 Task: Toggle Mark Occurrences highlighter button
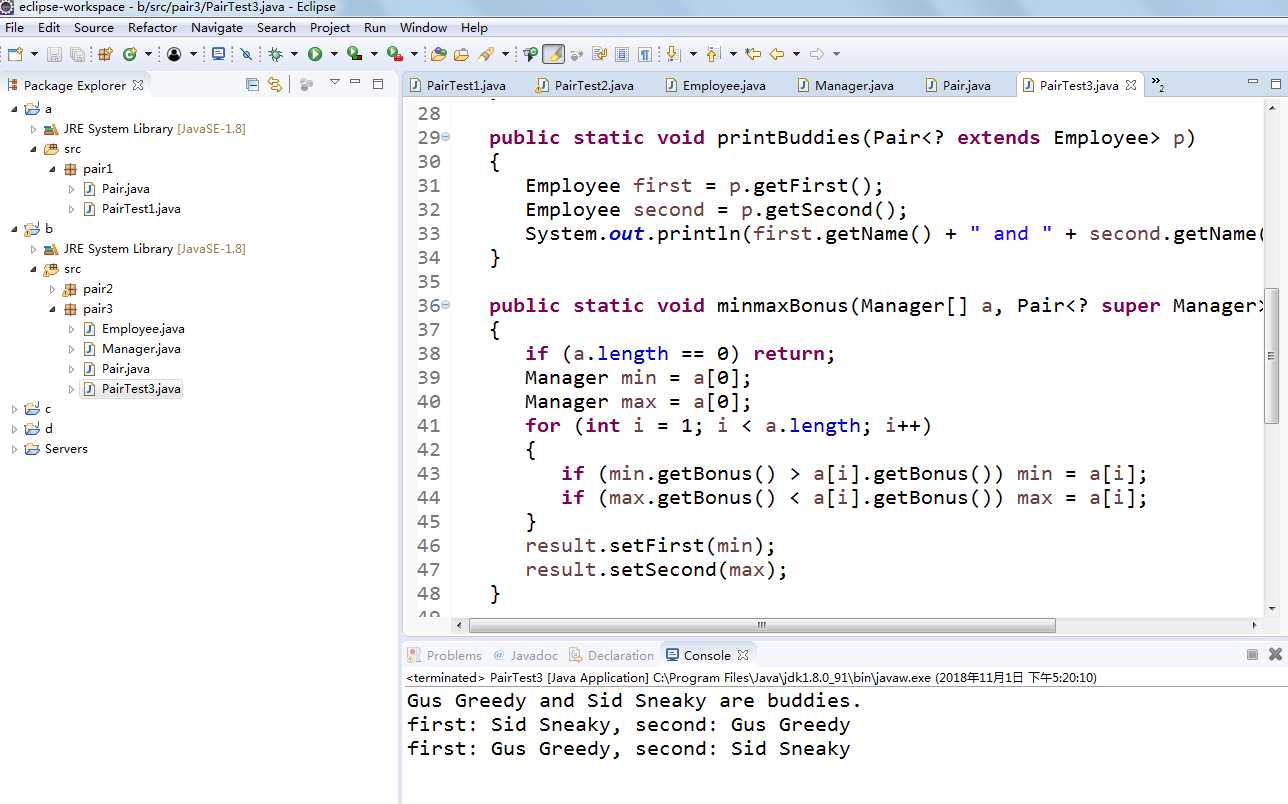coord(553,54)
